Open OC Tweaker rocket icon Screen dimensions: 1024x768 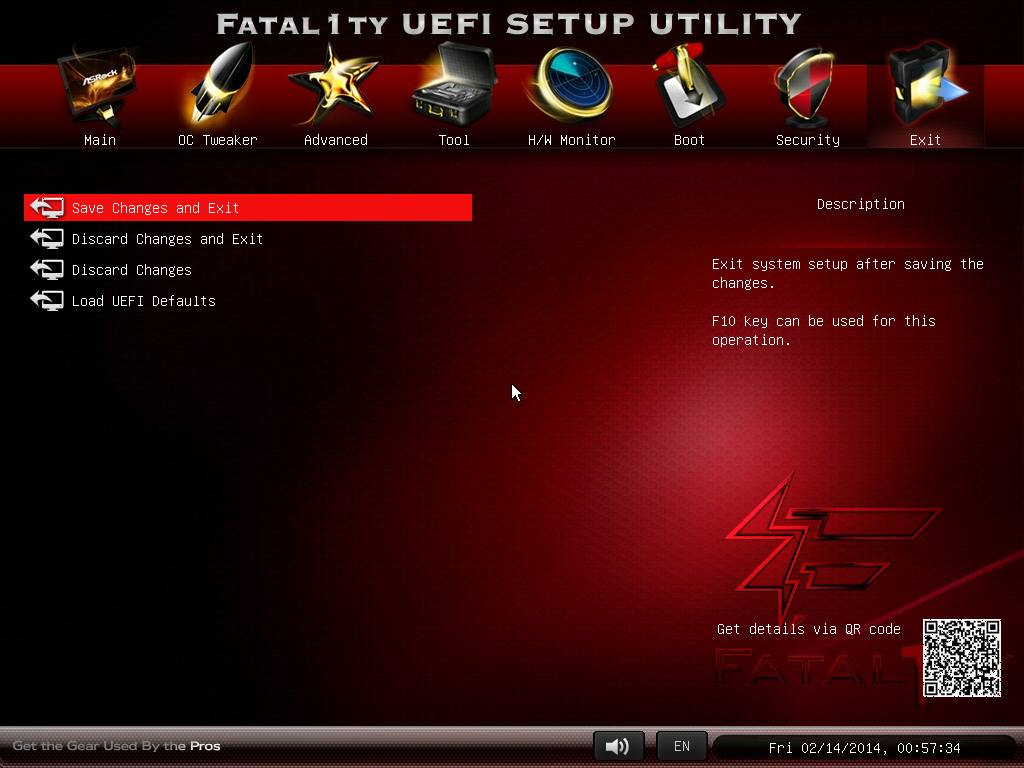click(218, 88)
